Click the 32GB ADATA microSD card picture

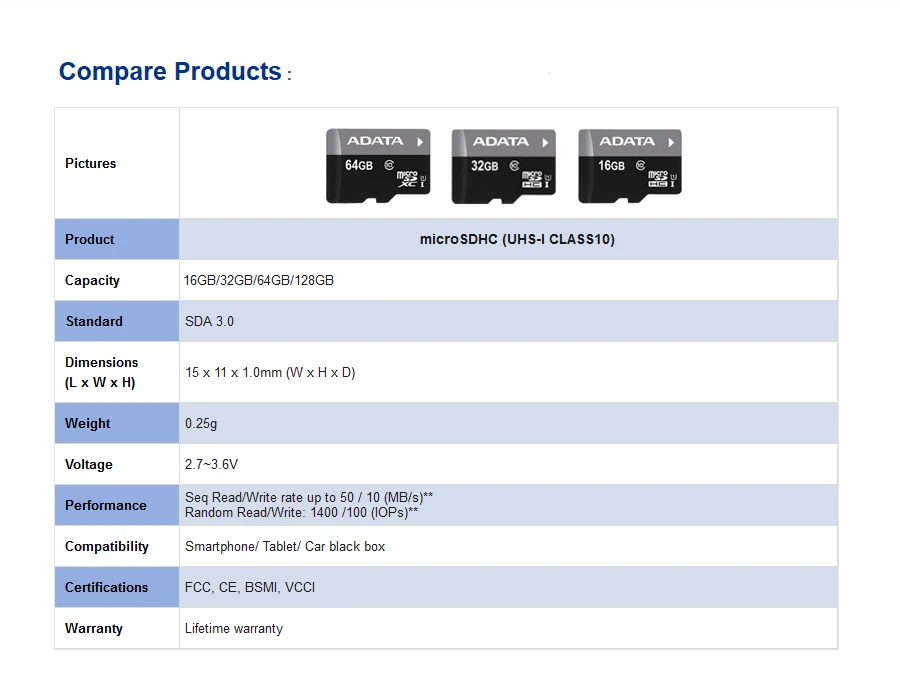(x=503, y=166)
